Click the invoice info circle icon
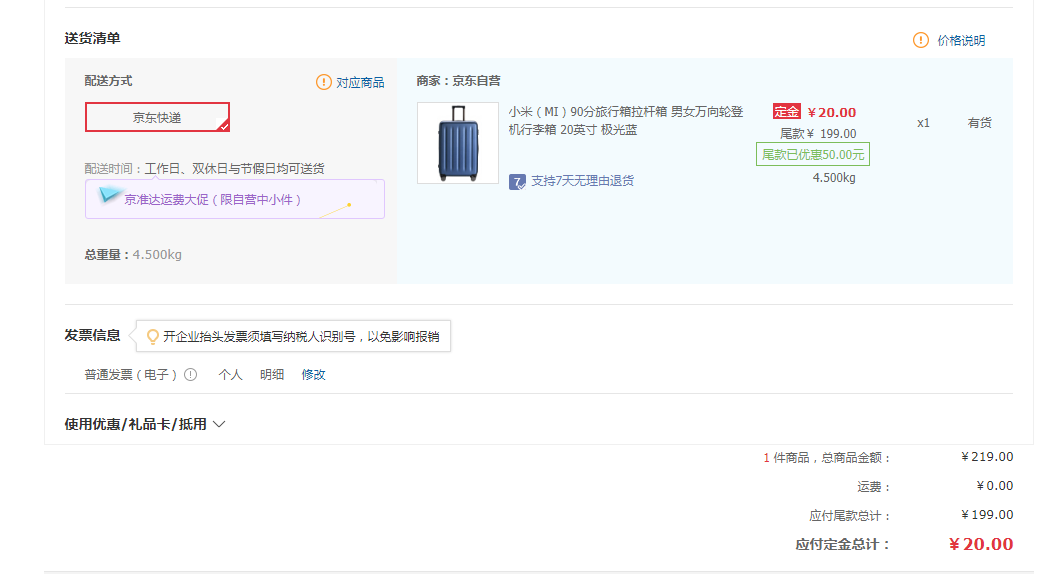The image size is (1060, 574). coord(191,375)
